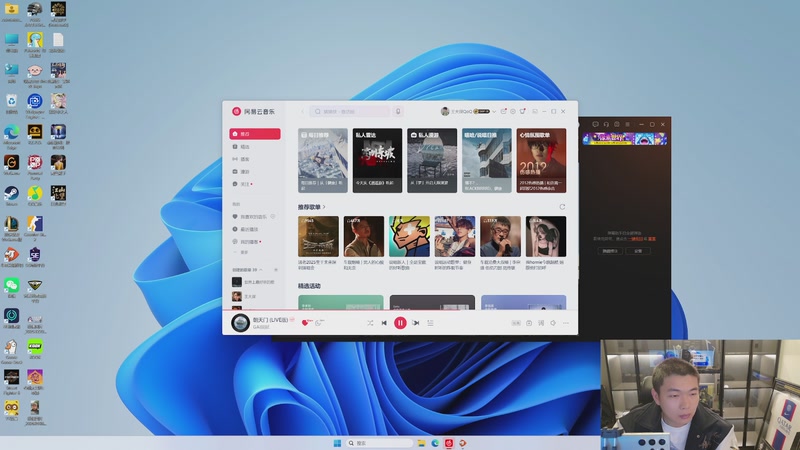This screenshot has width=800, height=450.
Task: Switch to mini-player mode icon in title bar
Action: pyautogui.click(x=535, y=111)
